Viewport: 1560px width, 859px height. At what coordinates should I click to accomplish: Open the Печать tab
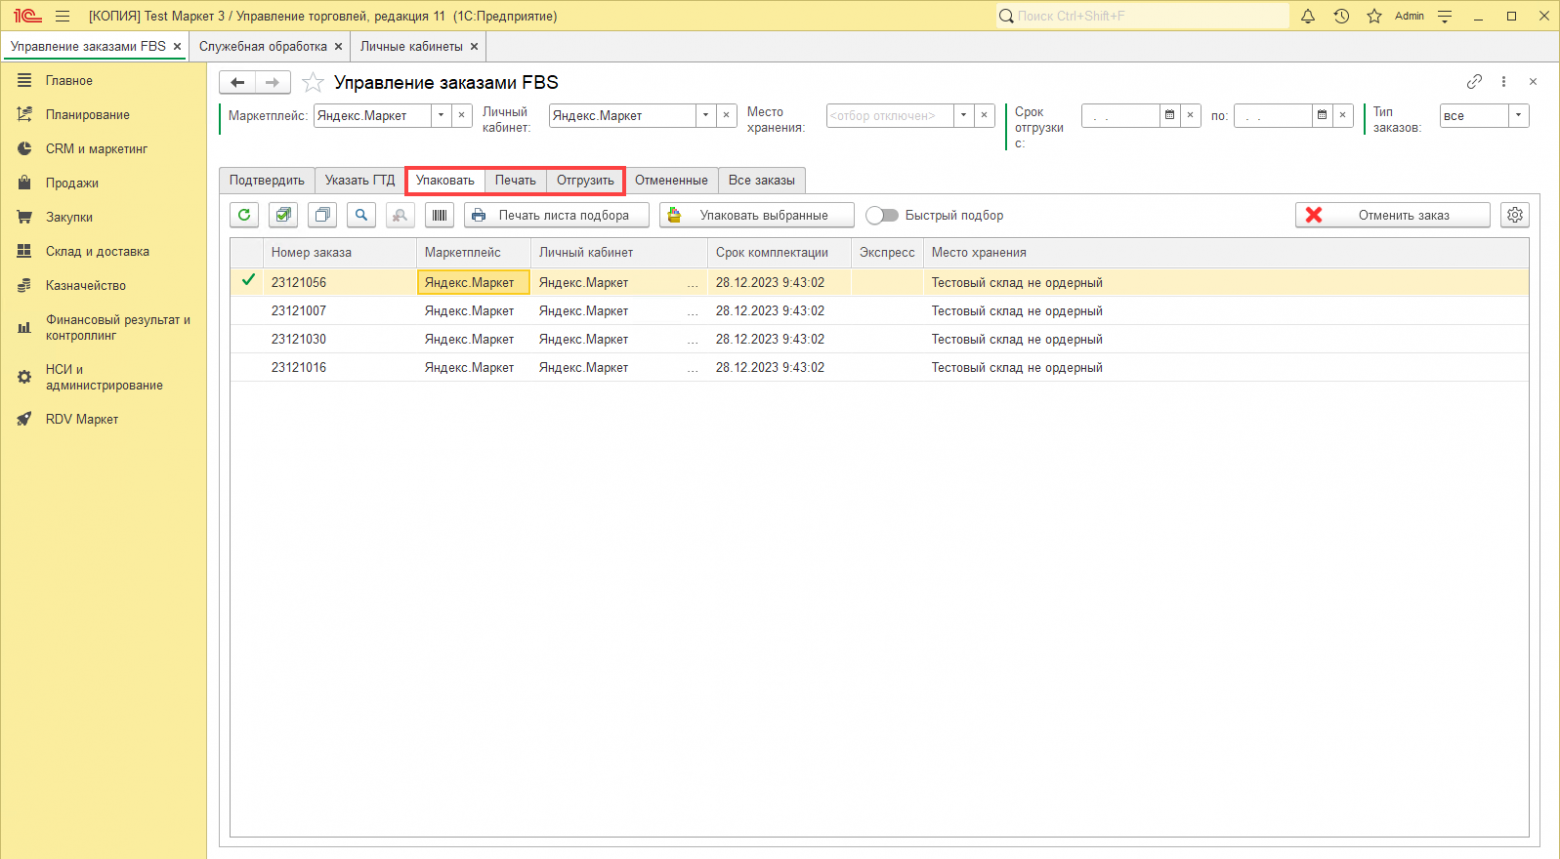[515, 180]
